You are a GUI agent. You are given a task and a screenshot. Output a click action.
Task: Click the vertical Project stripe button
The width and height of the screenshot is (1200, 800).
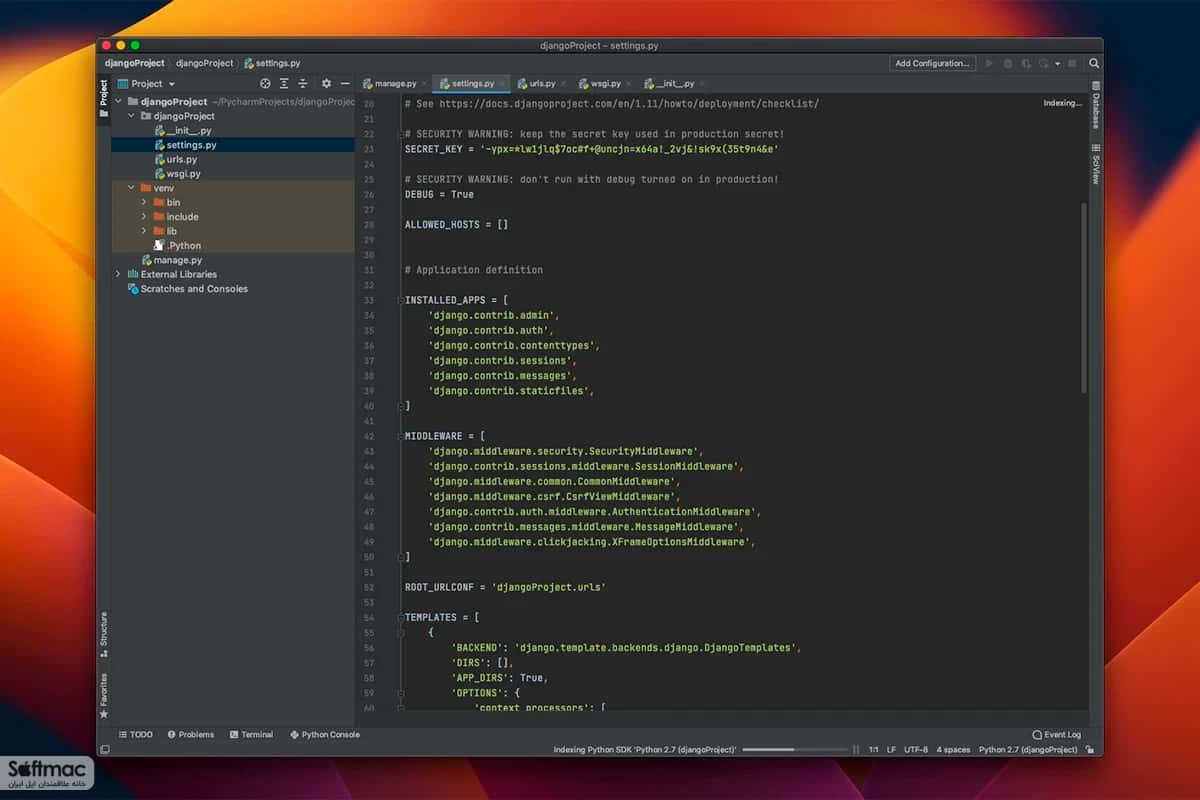pyautogui.click(x=103, y=100)
